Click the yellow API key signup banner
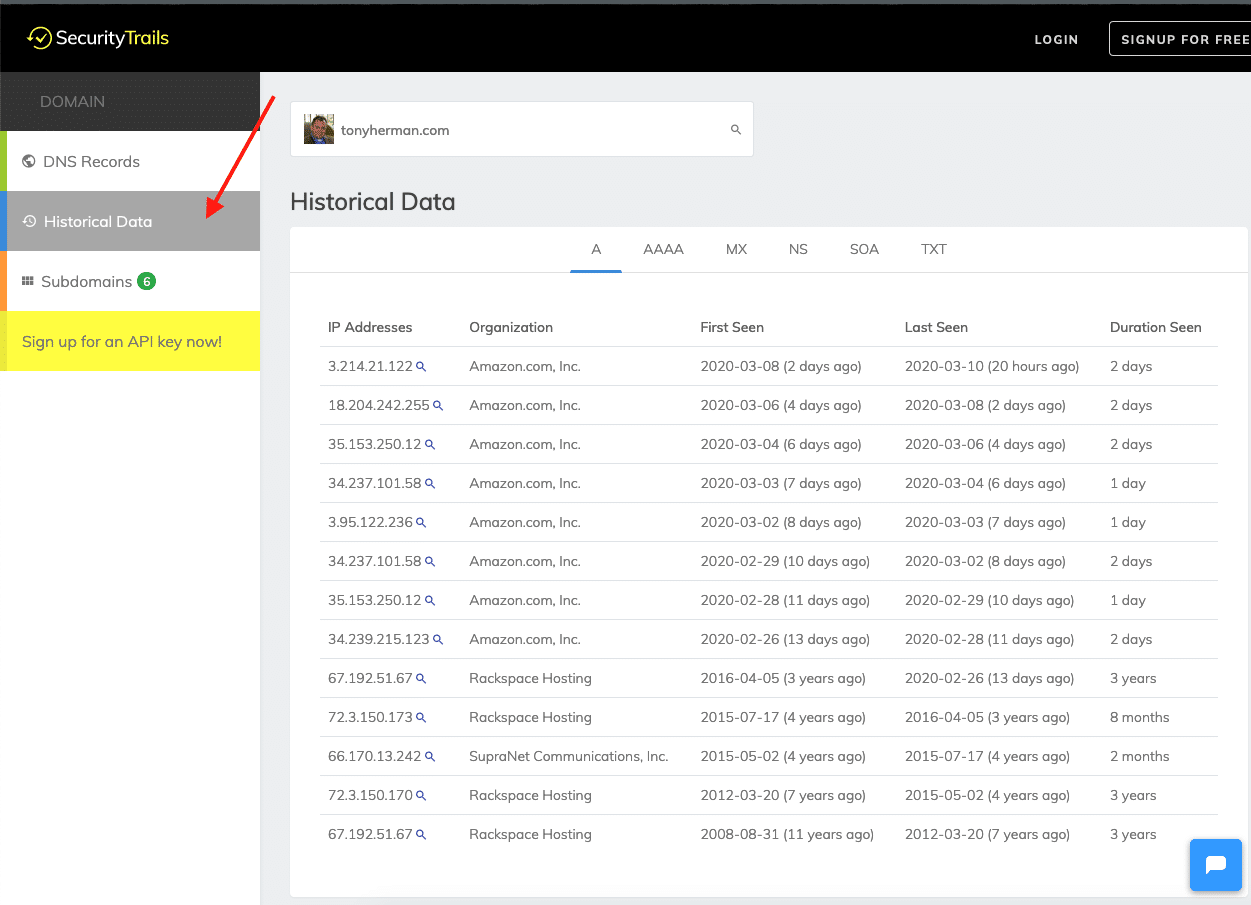 pos(120,341)
